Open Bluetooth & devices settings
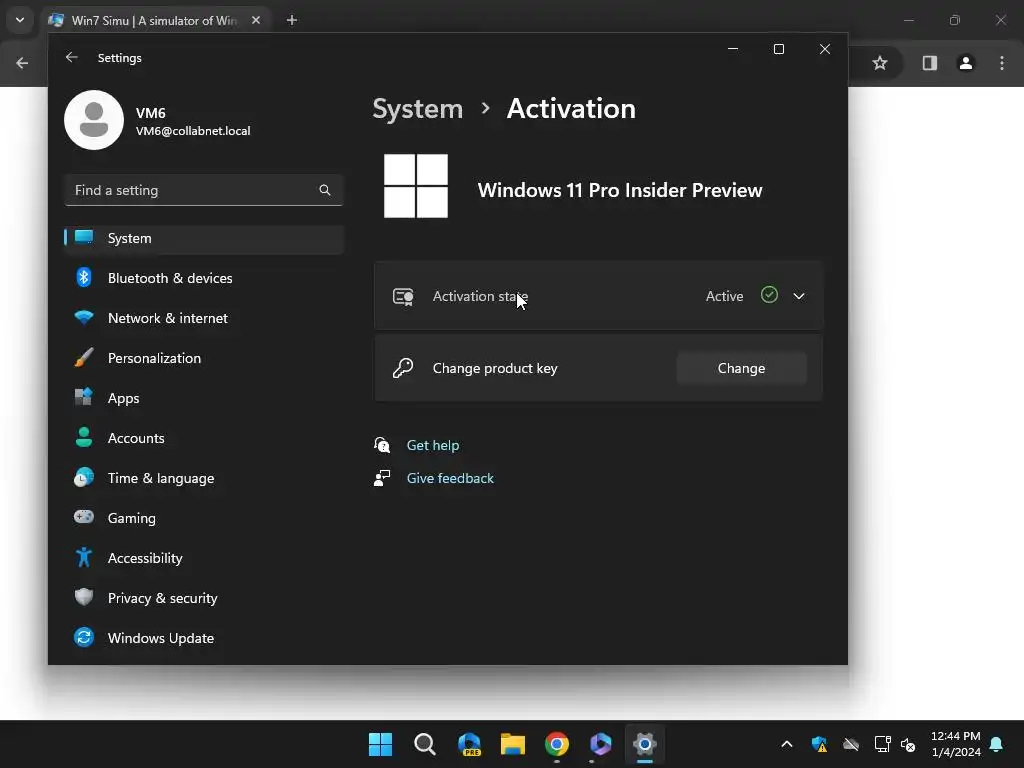 (204, 278)
